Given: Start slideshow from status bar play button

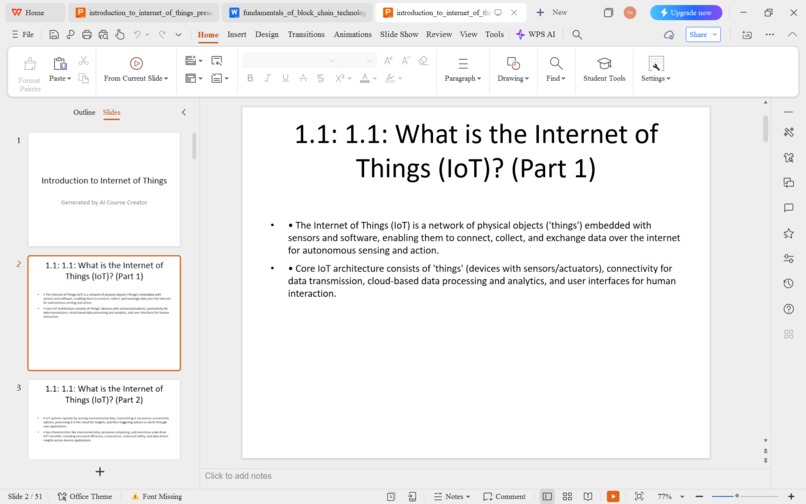Looking at the screenshot, I should (x=613, y=496).
